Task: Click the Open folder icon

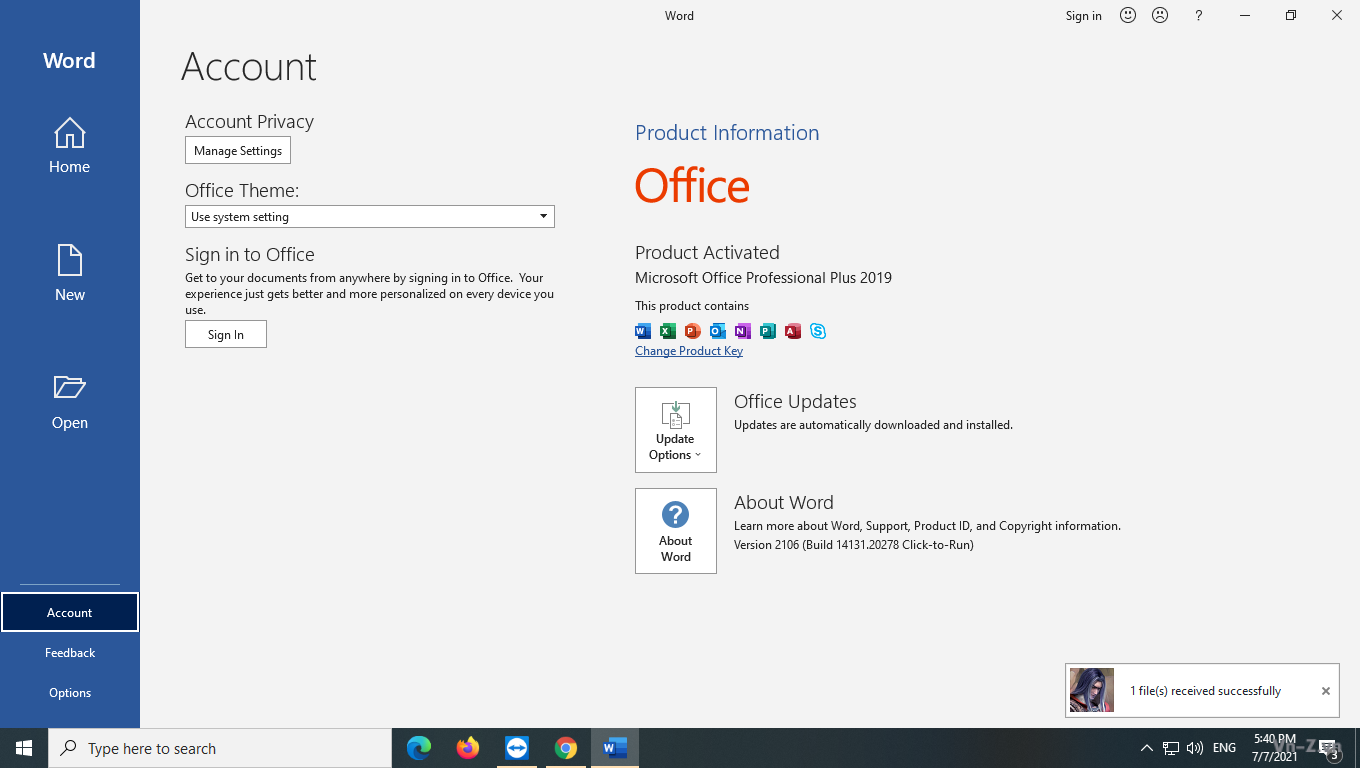Action: pos(69,388)
